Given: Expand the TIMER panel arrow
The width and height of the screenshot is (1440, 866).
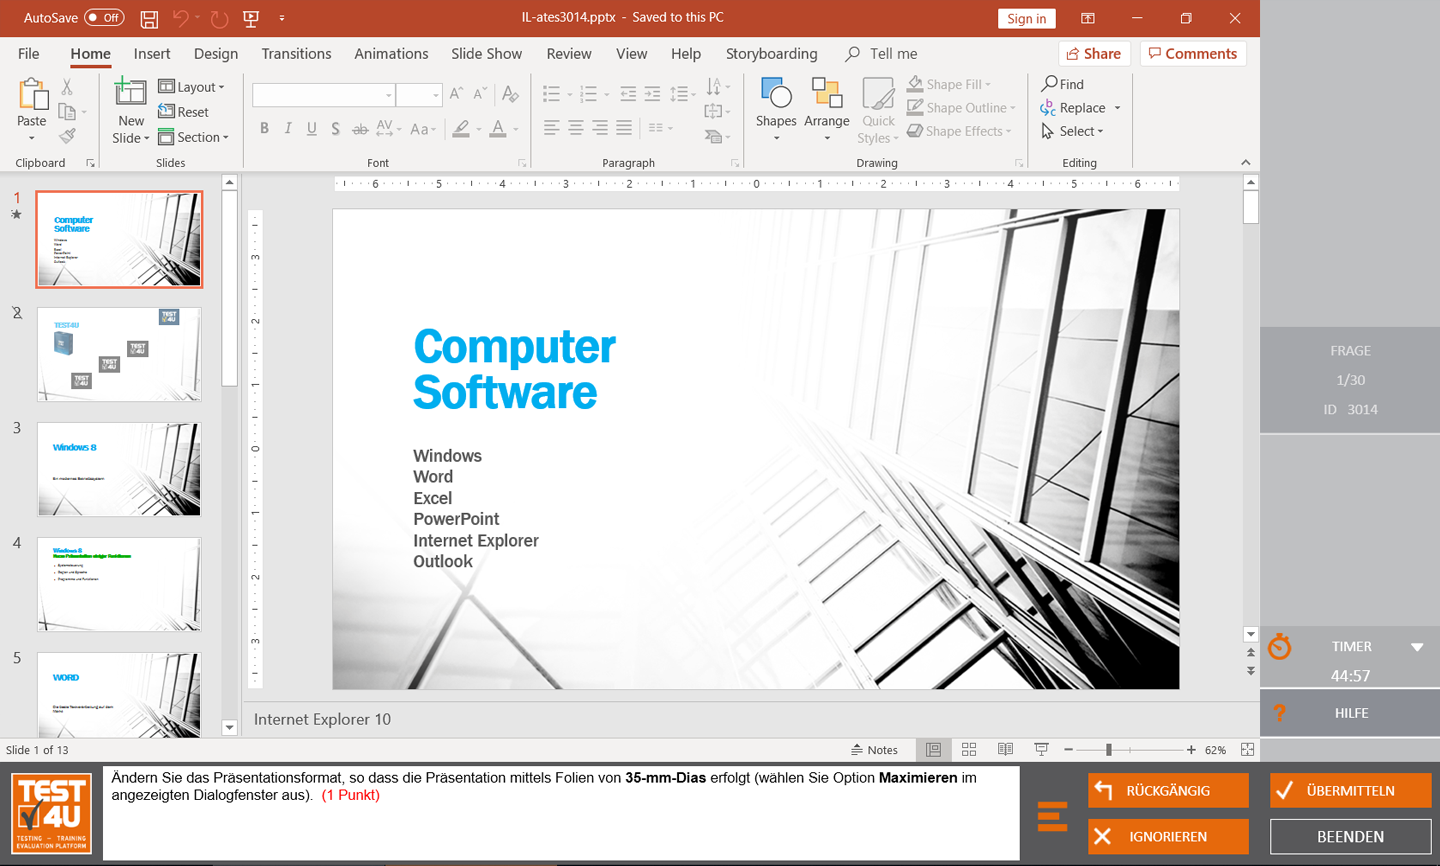Looking at the screenshot, I should (x=1417, y=647).
